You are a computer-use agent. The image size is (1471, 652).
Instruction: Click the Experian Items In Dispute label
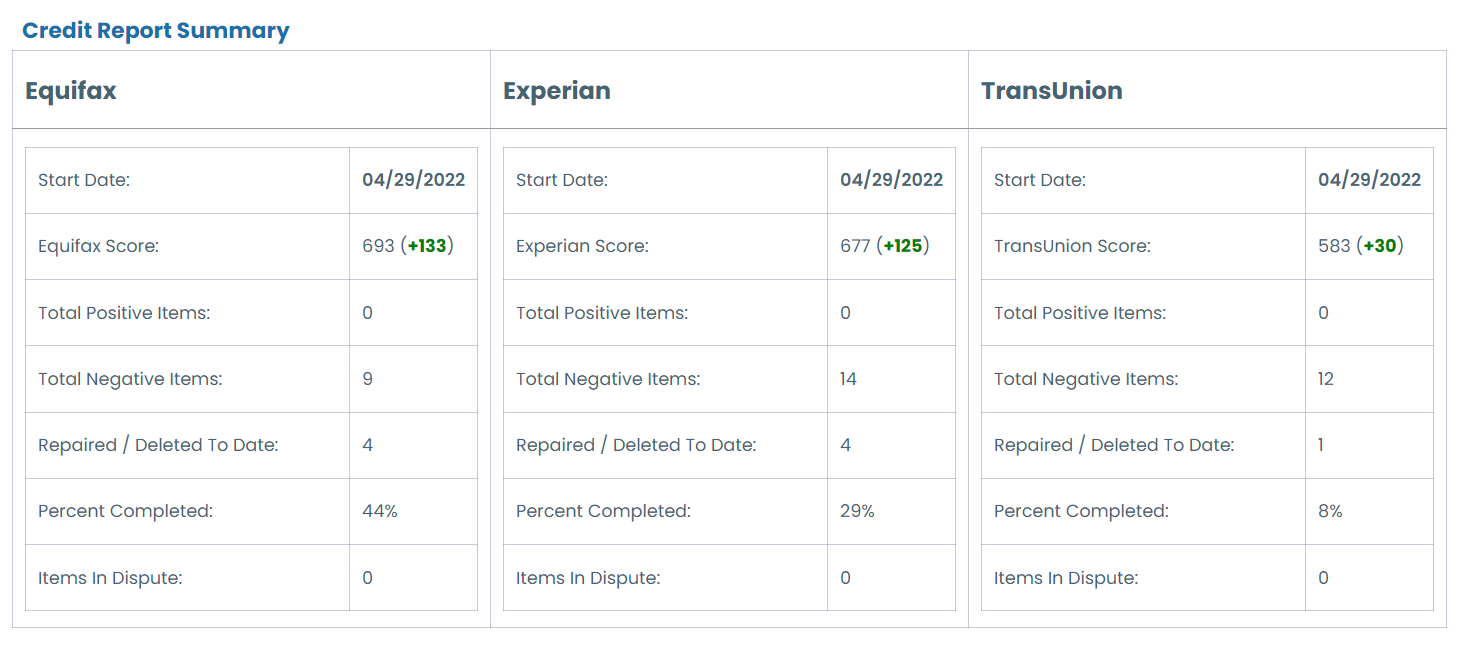[588, 578]
